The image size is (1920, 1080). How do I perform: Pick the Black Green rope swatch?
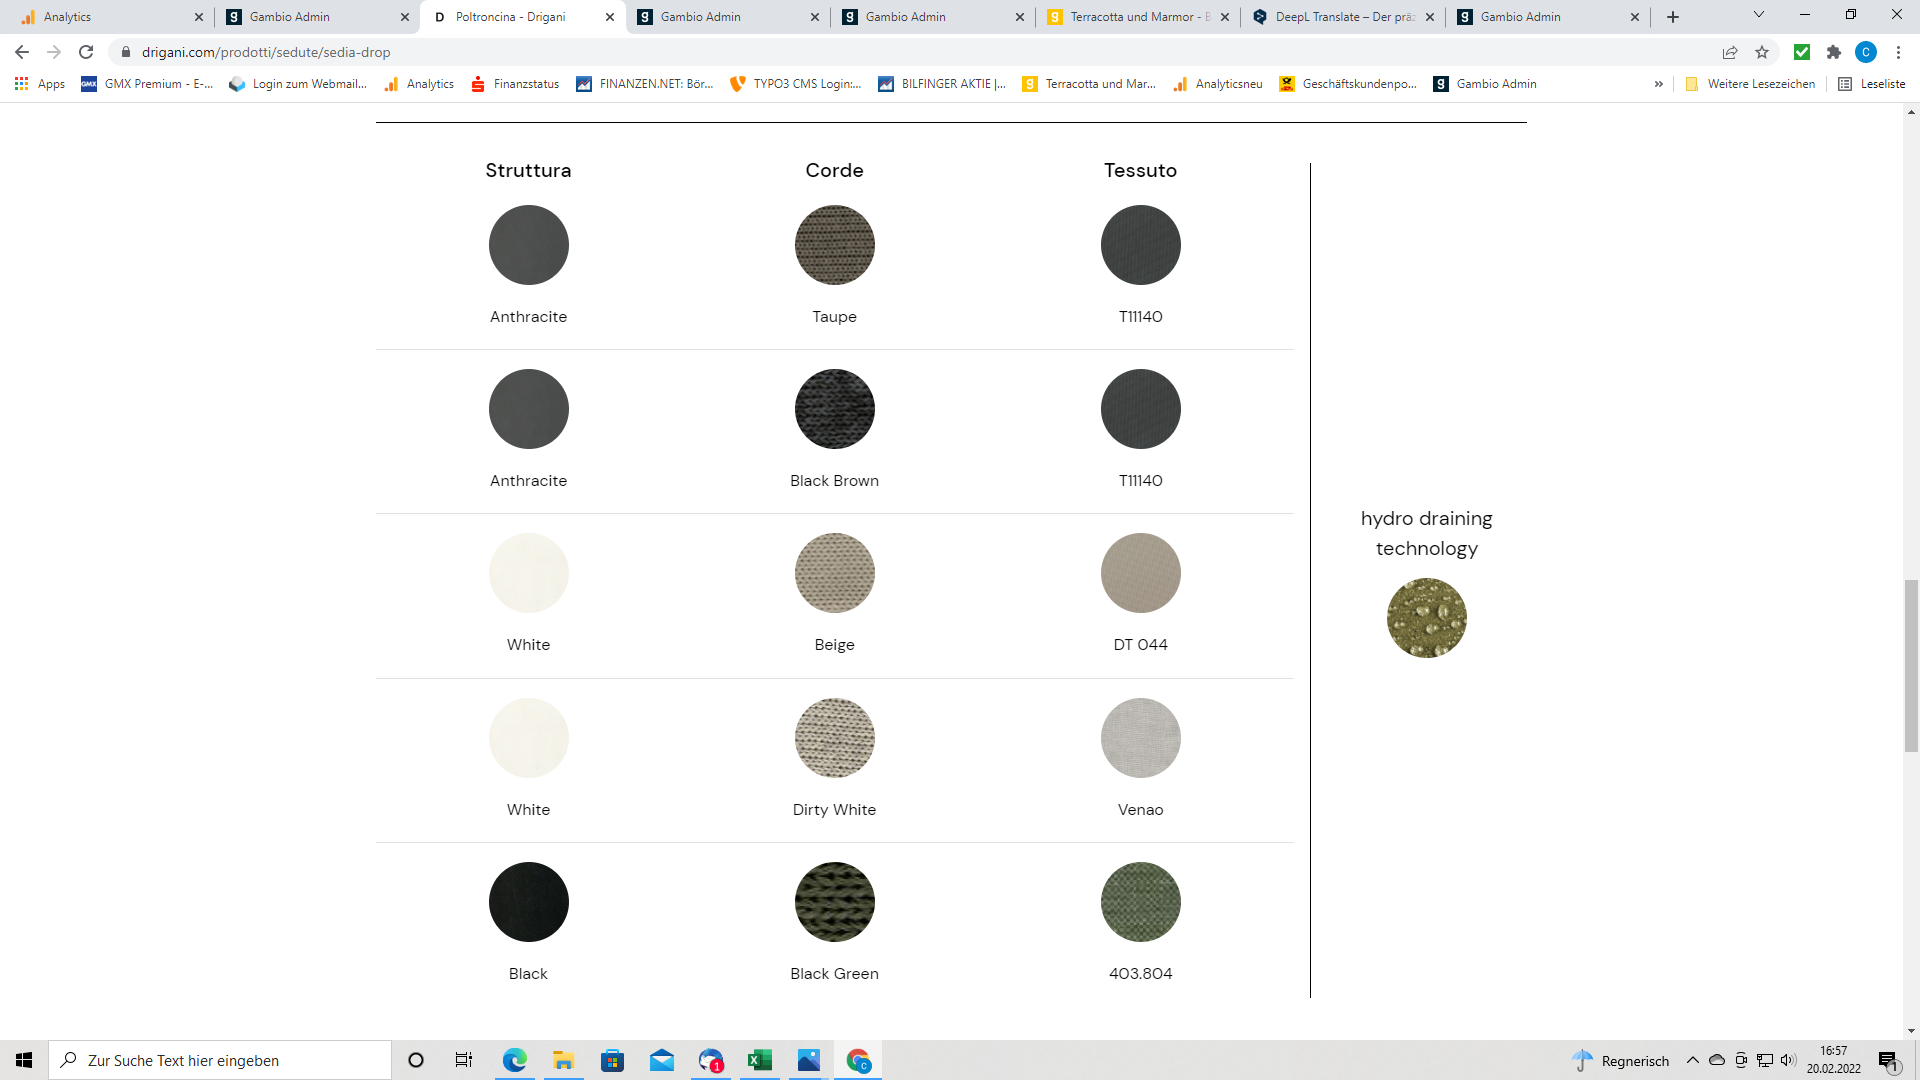(x=834, y=902)
